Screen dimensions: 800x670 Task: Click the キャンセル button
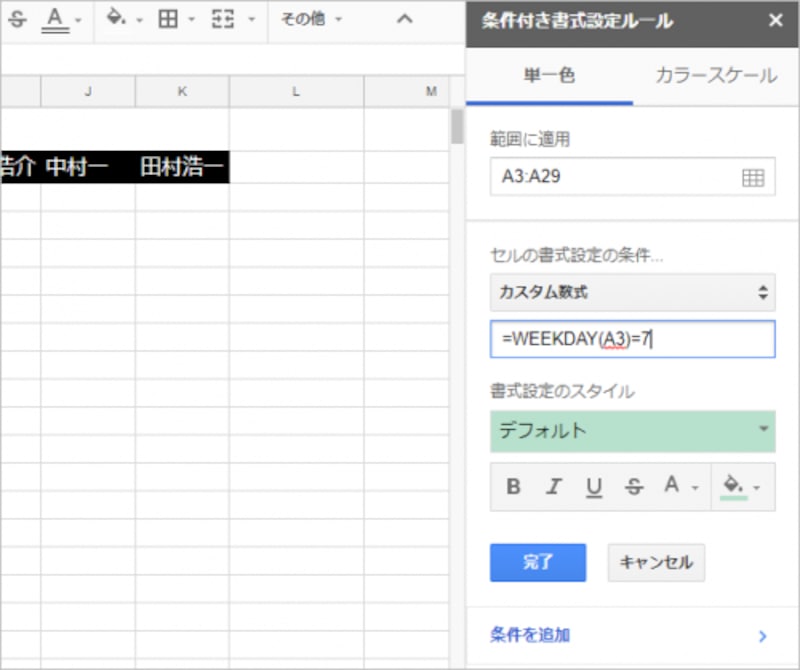point(656,562)
